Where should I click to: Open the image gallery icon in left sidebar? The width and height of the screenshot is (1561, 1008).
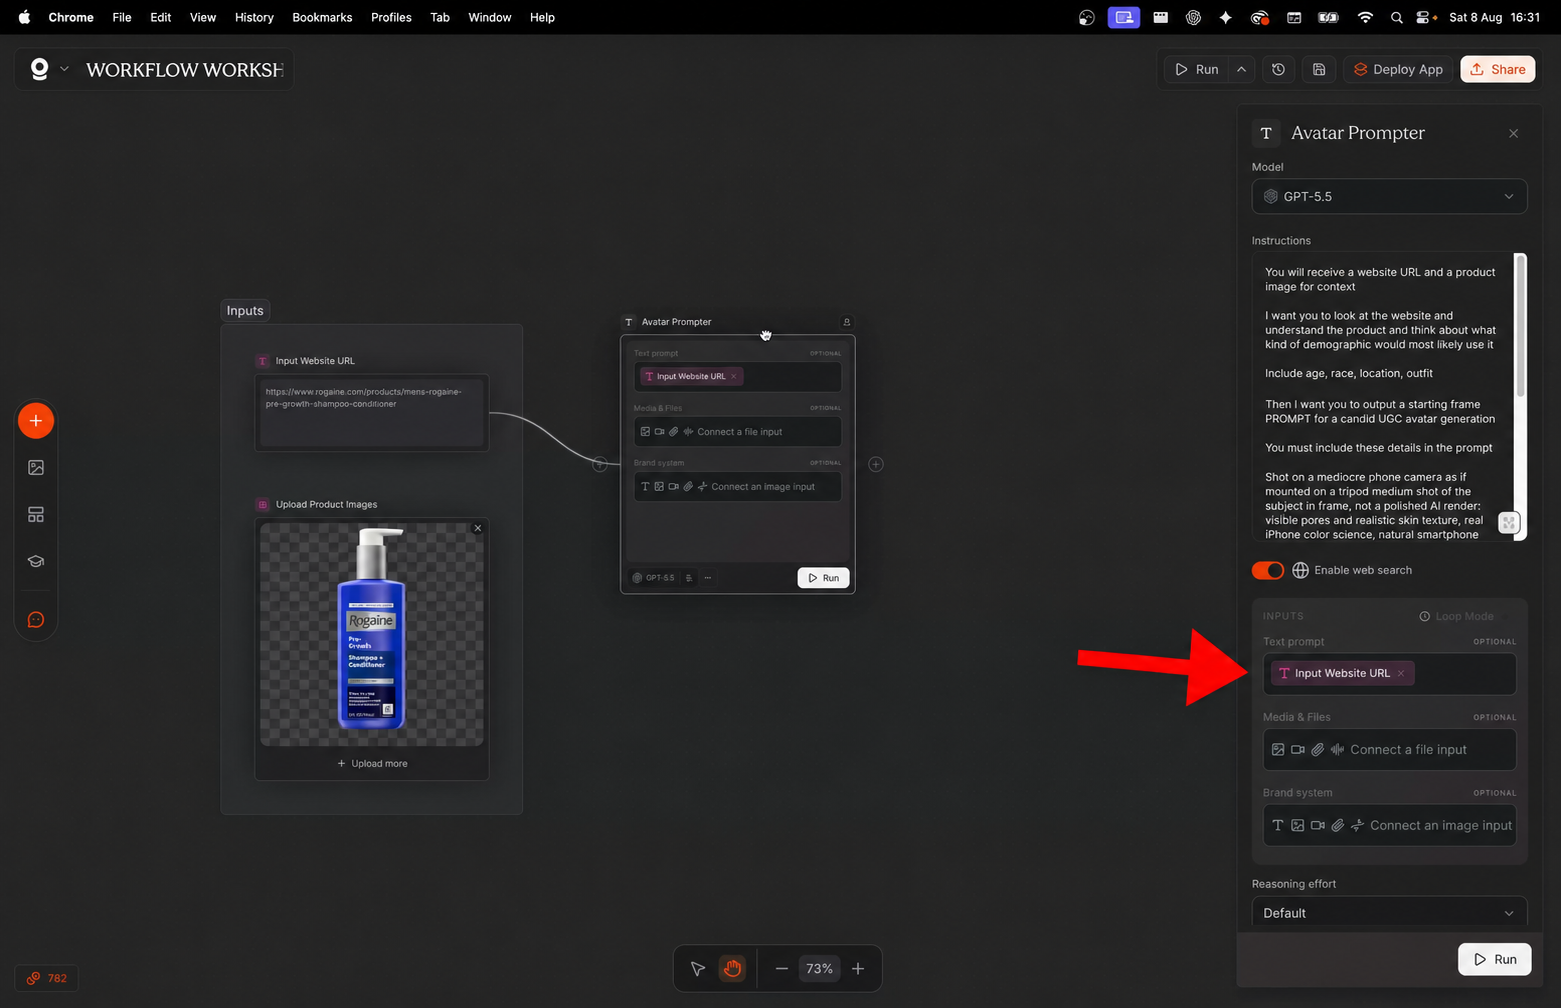click(36, 468)
